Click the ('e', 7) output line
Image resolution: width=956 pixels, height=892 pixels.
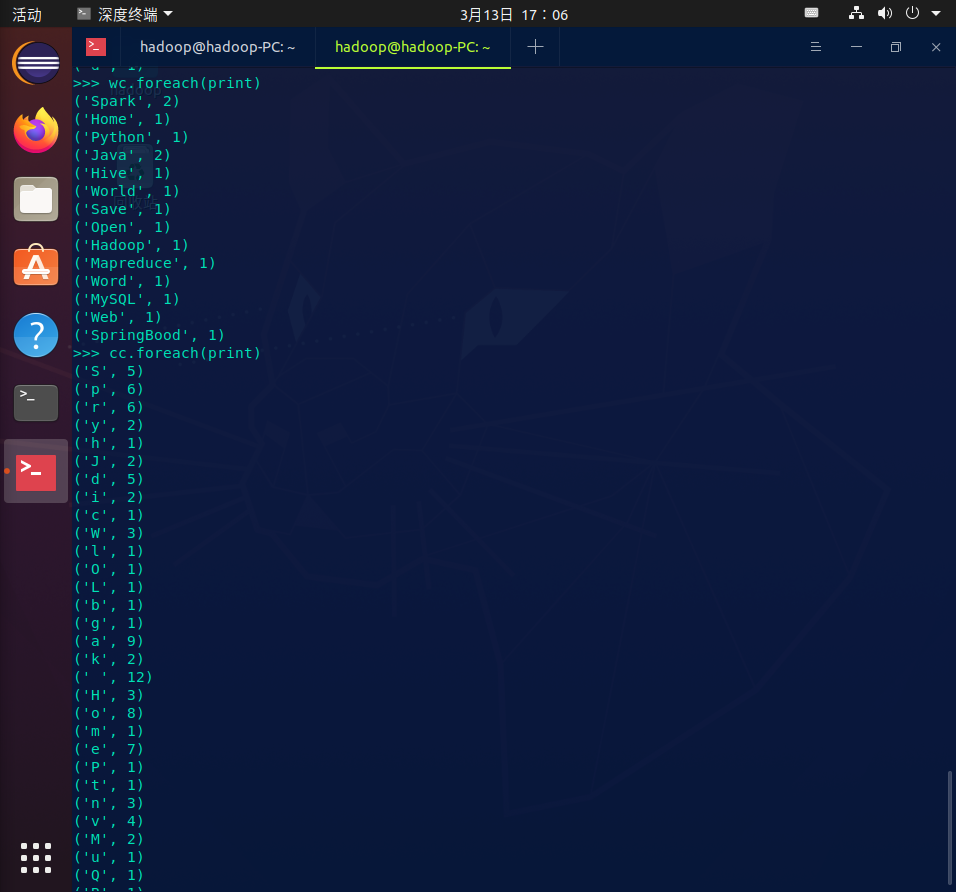[109, 749]
